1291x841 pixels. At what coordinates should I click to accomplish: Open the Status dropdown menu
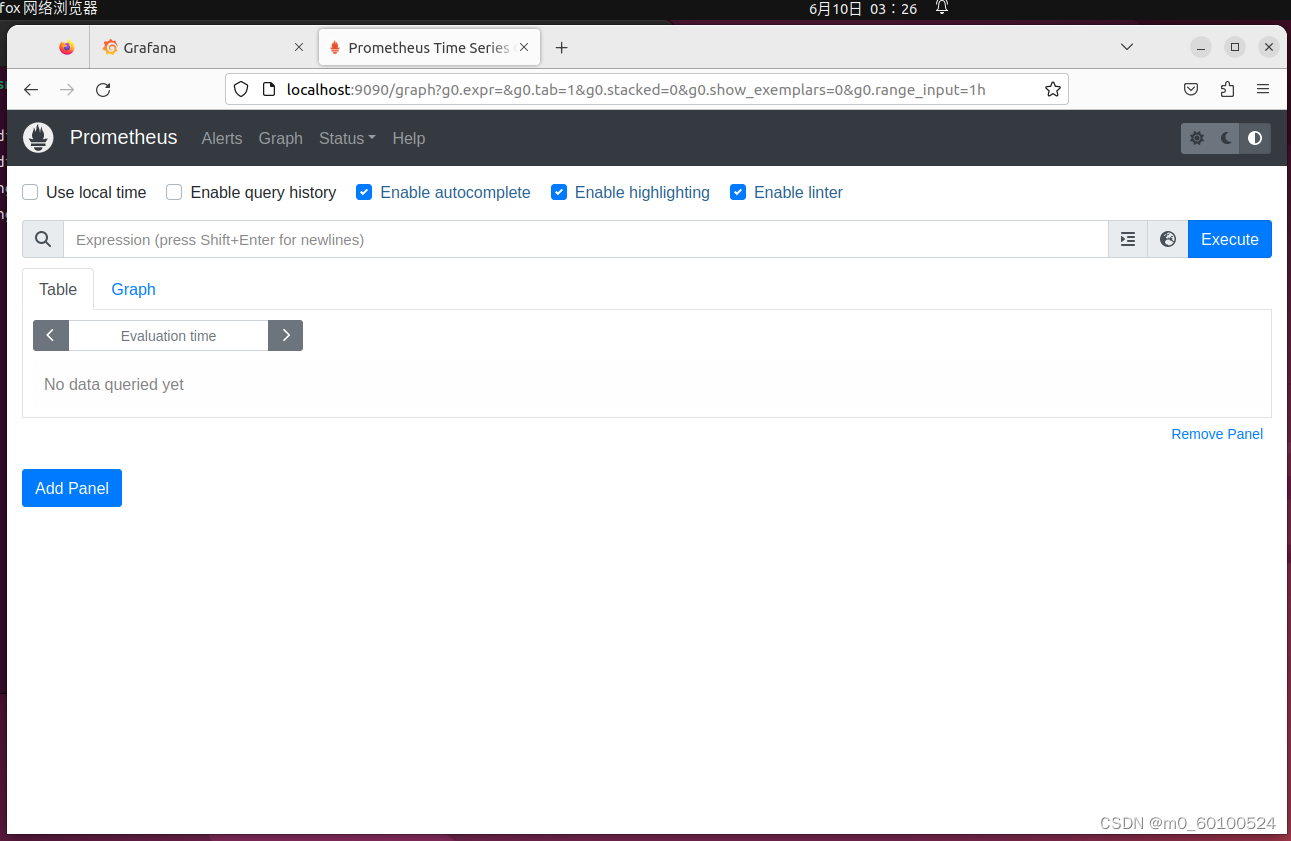tap(346, 138)
